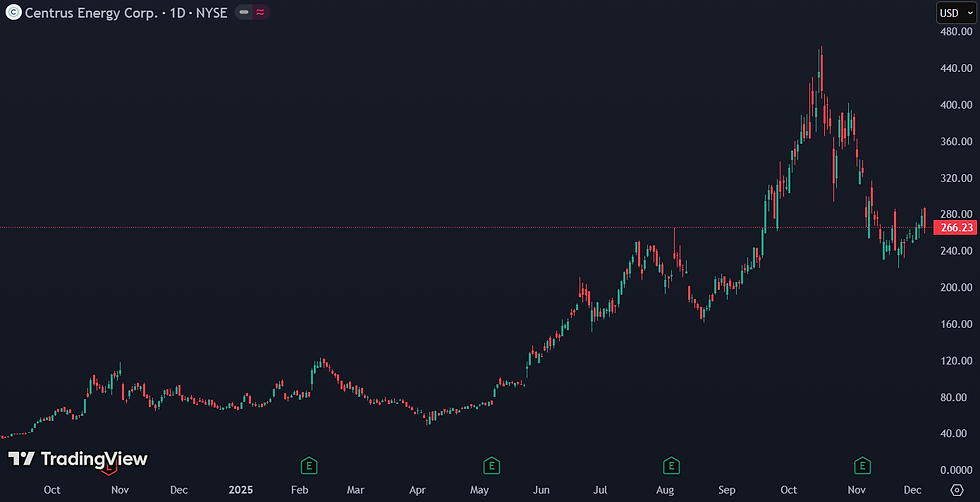The width and height of the screenshot is (980, 502).
Task: Click the earnings E marker near Feb
Action: [309, 465]
